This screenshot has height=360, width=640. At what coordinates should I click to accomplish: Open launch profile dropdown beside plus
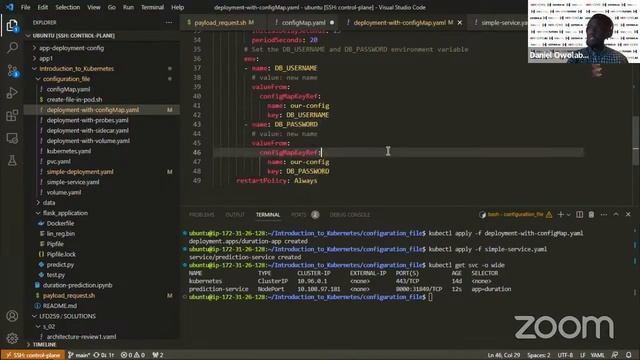[x=568, y=215]
